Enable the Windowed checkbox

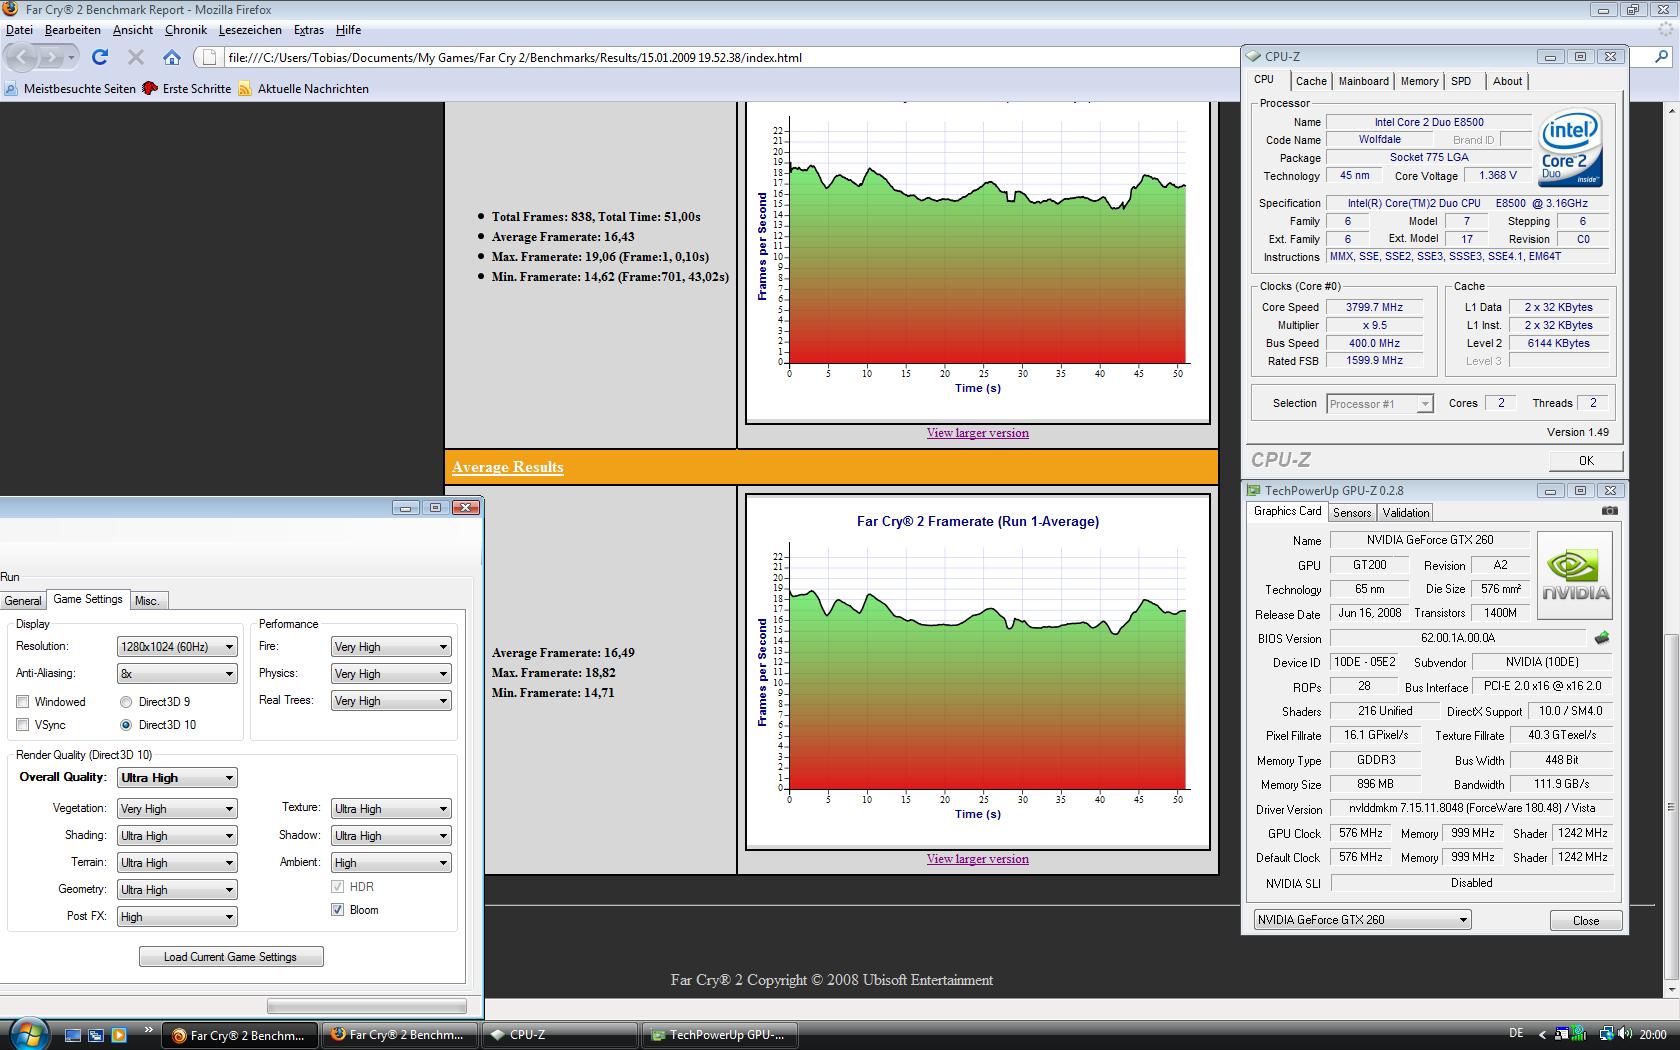tap(23, 702)
